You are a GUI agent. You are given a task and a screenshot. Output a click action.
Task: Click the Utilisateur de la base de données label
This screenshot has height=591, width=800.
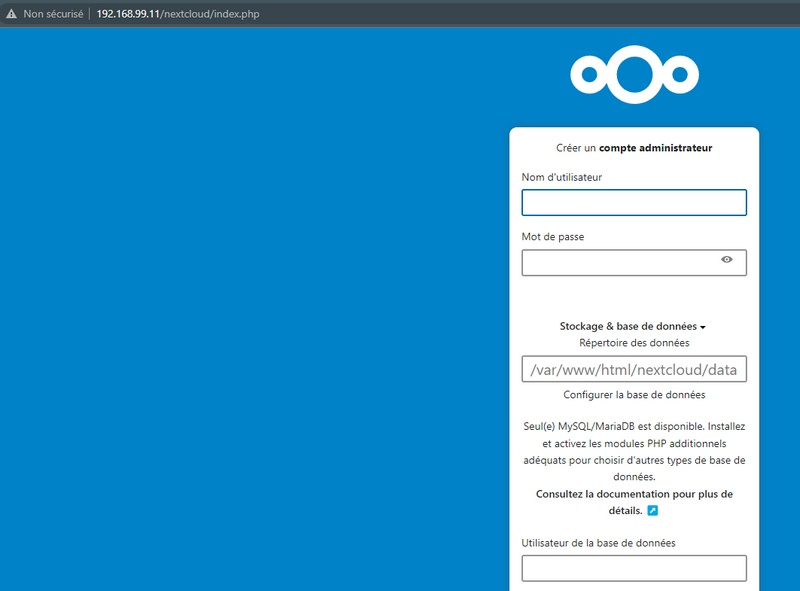coord(598,543)
